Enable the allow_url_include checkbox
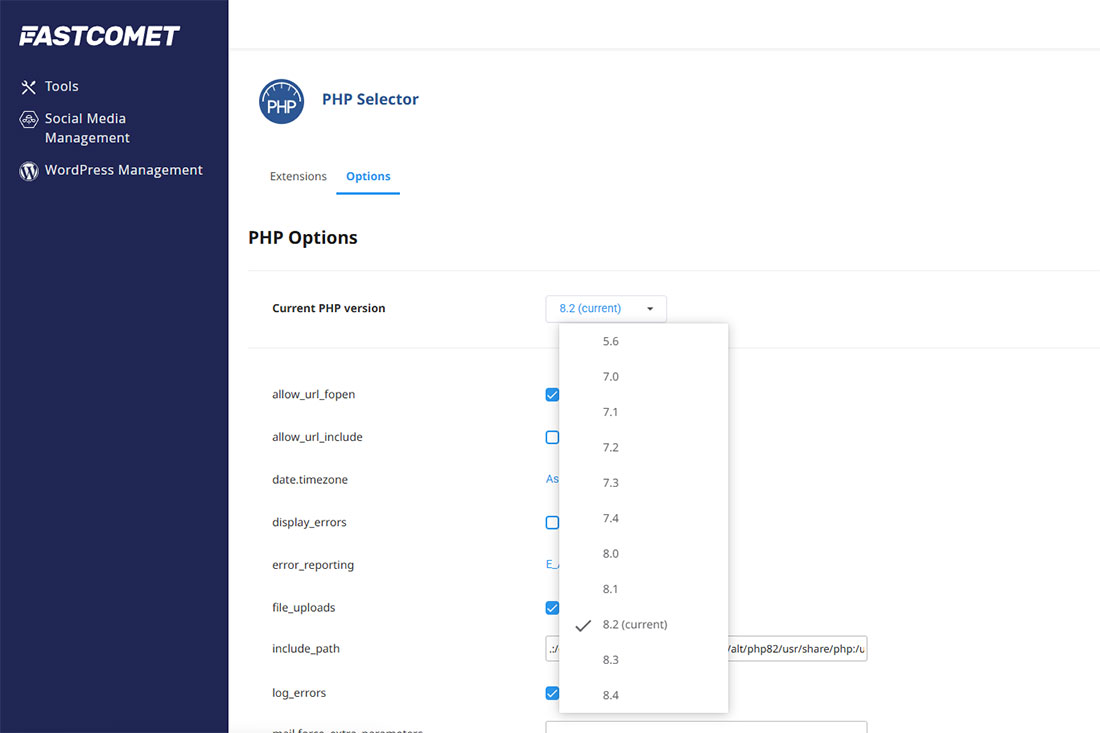The width and height of the screenshot is (1100, 733). pyautogui.click(x=552, y=437)
